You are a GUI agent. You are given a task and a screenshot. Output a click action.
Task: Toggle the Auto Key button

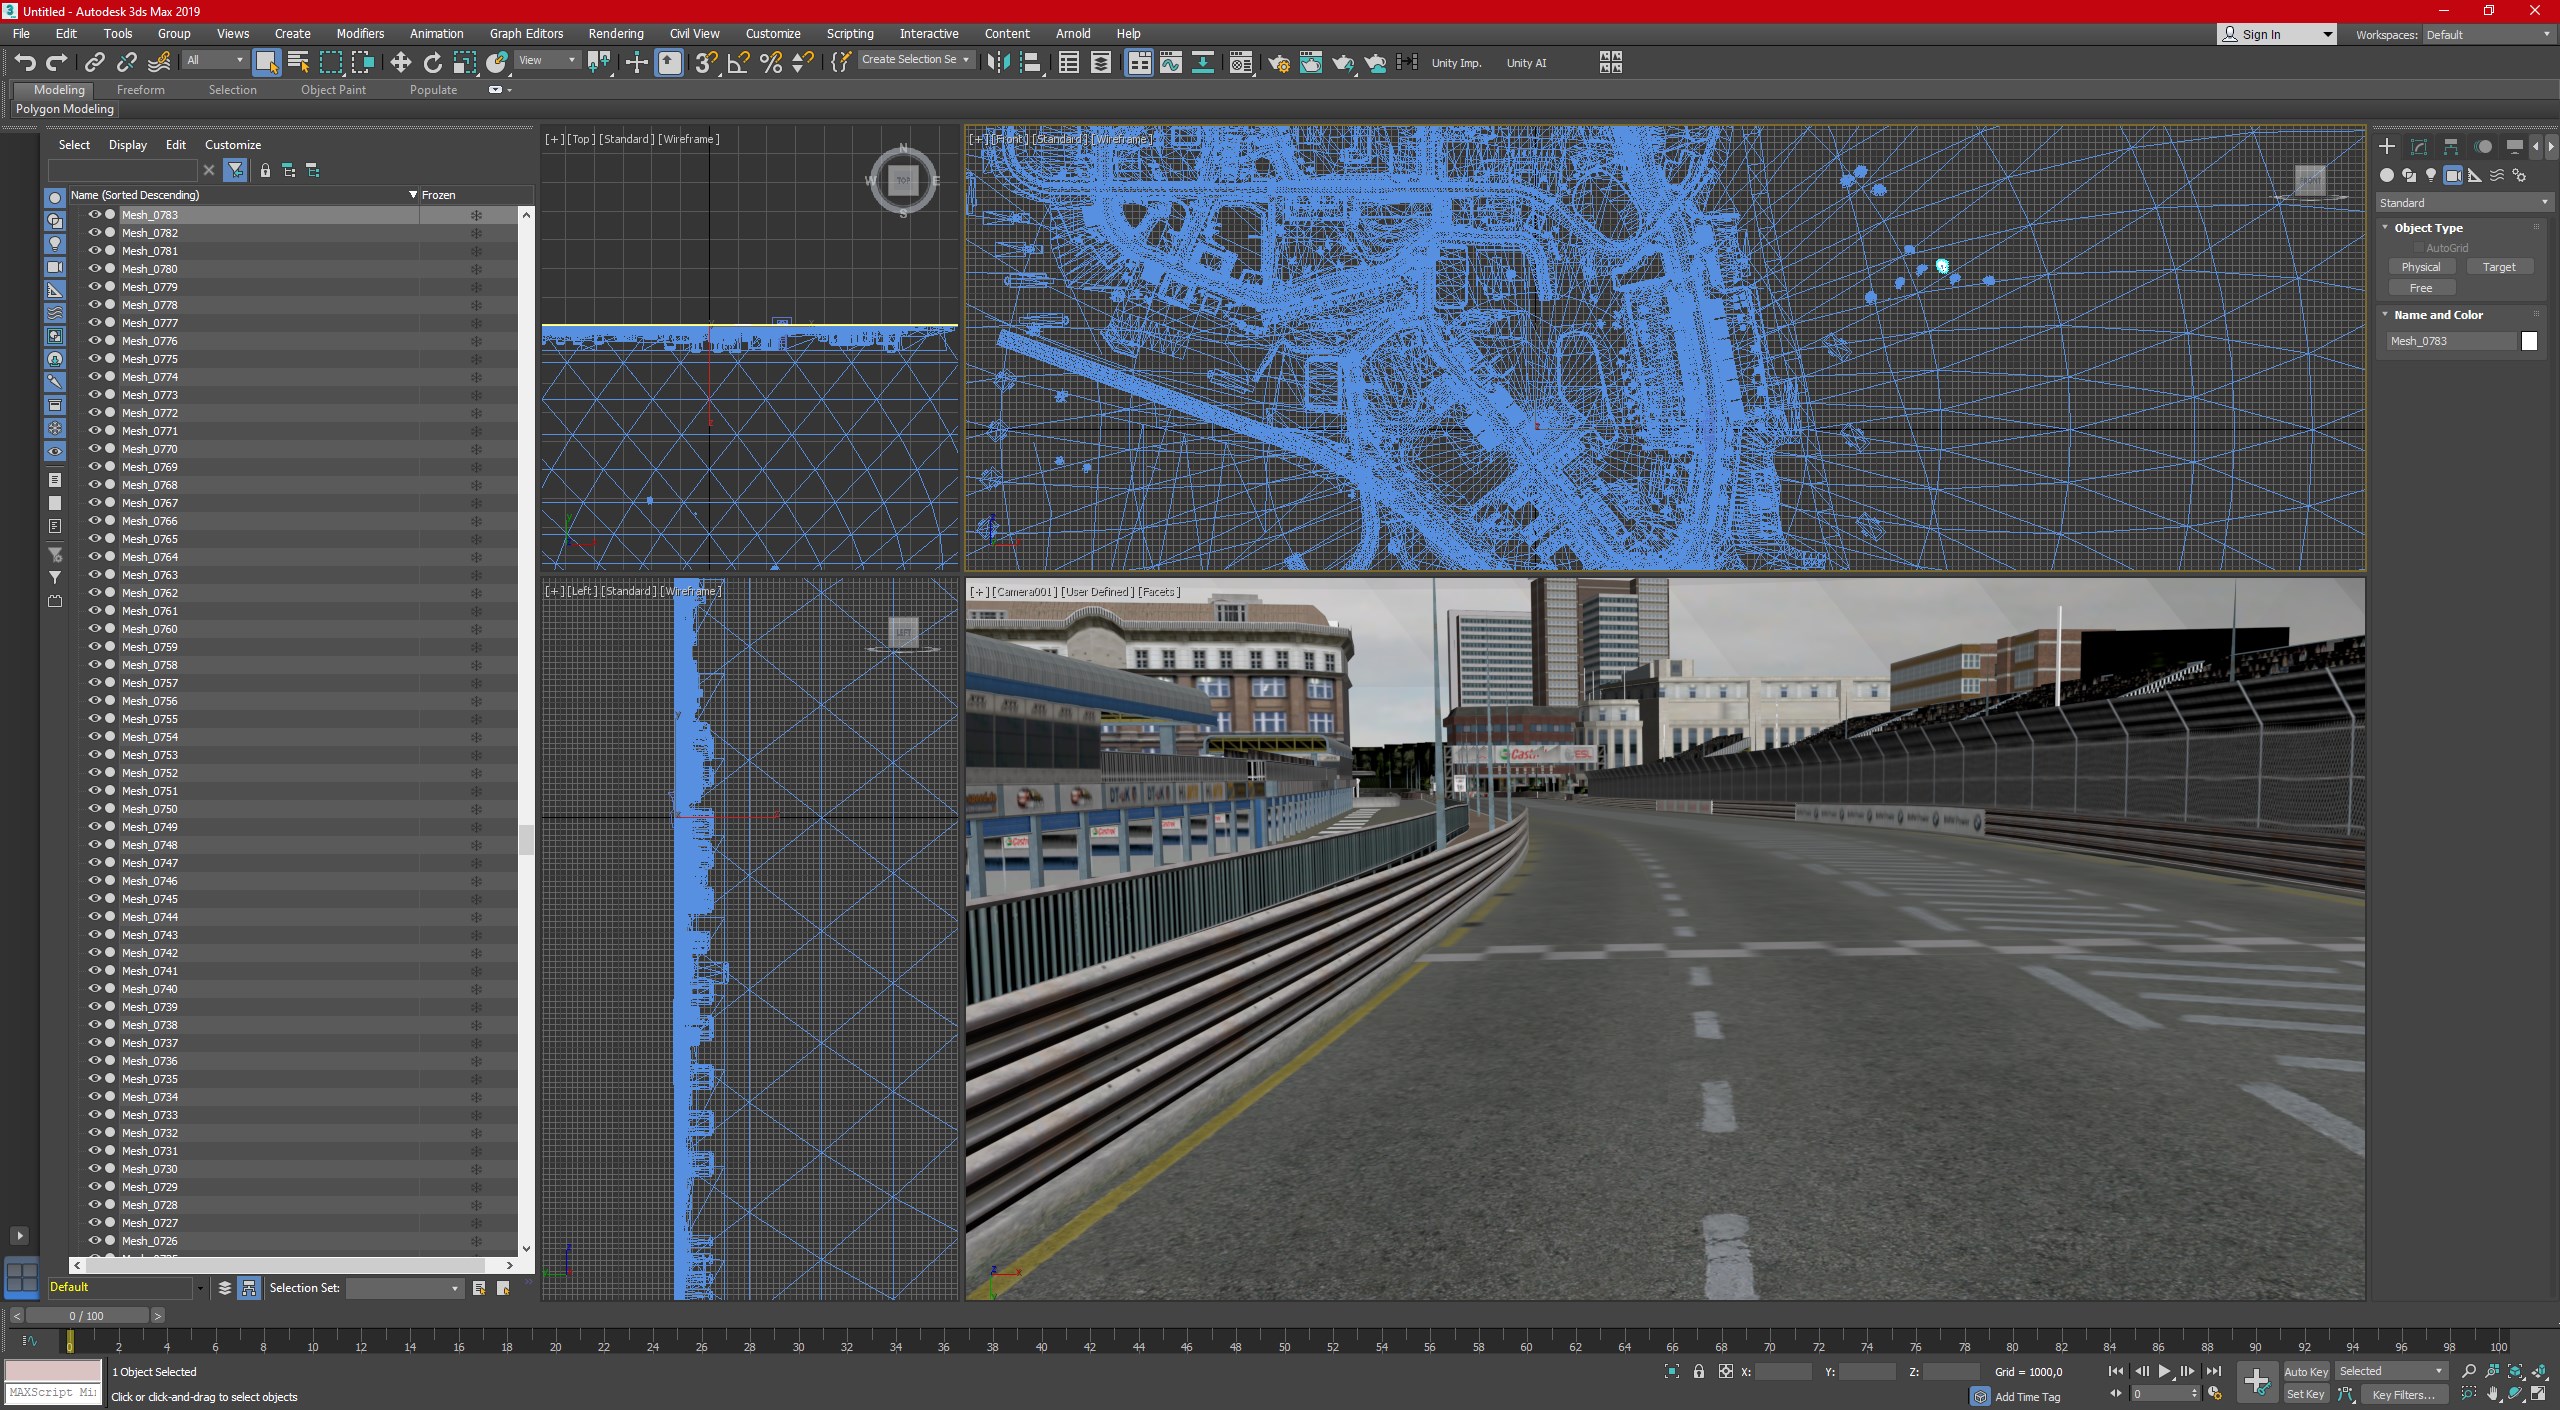[2306, 1372]
